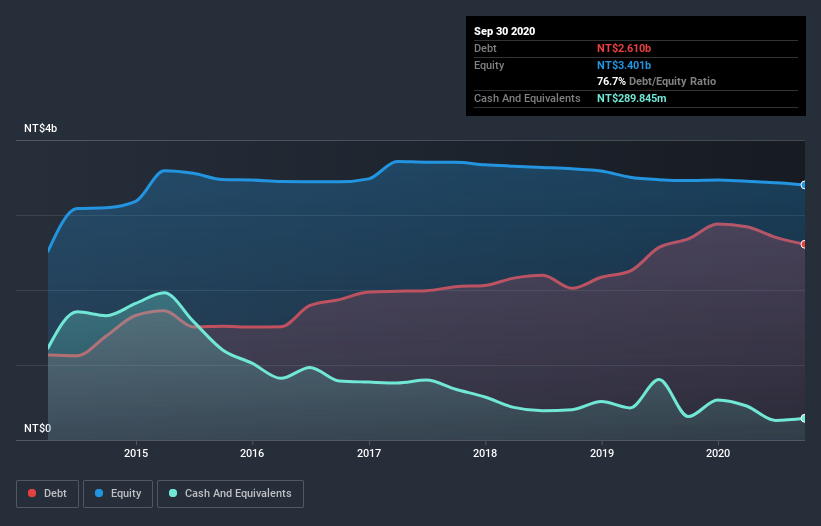
Task: Click the NT$3.401b equity value
Action: pos(624,65)
